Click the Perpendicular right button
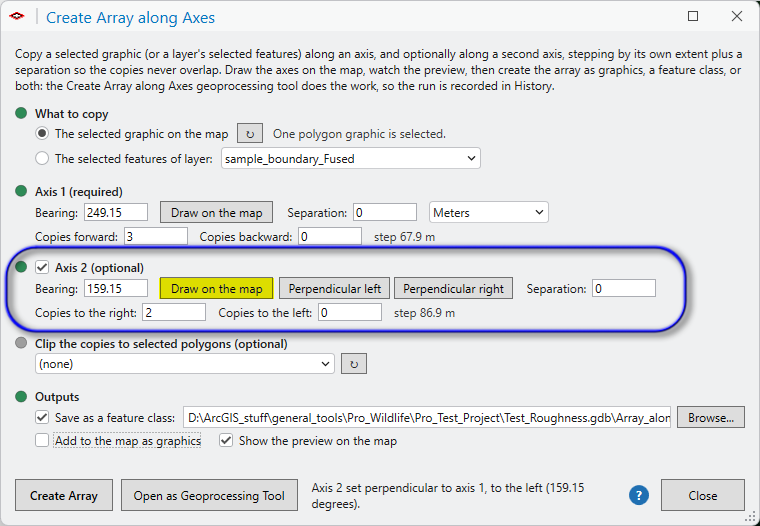The width and height of the screenshot is (760, 526). pos(453,289)
